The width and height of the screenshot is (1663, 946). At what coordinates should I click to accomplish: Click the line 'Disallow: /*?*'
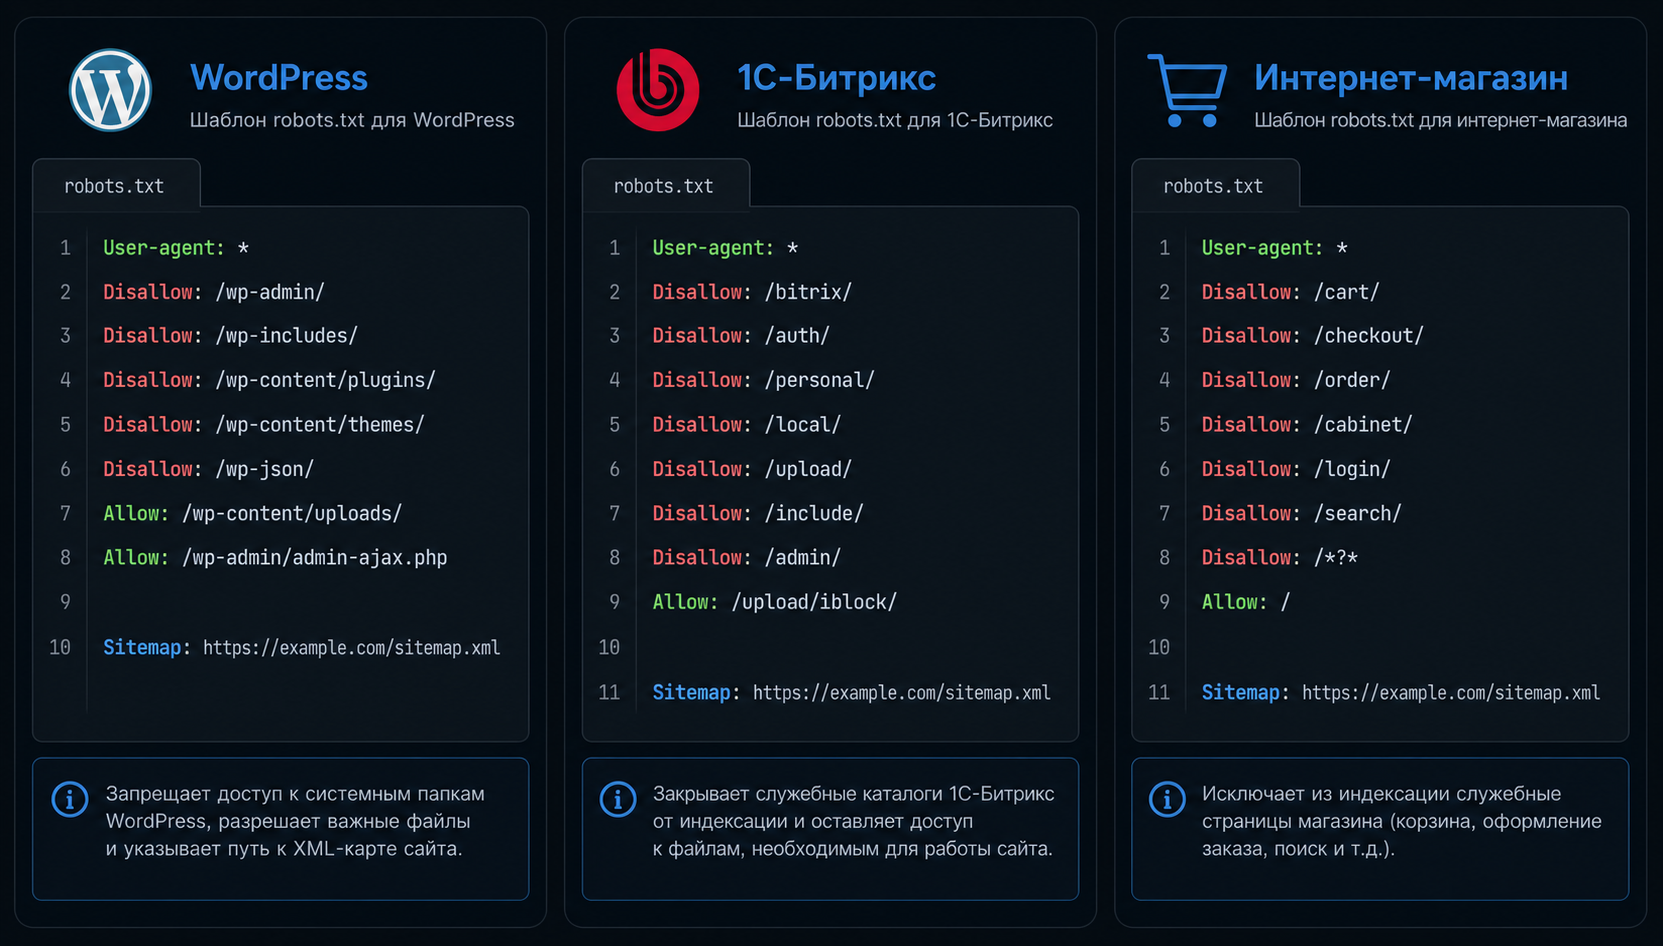pyautogui.click(x=1279, y=558)
